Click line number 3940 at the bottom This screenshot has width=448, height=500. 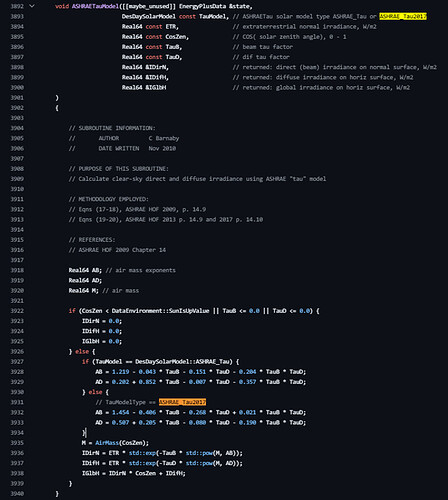(x=17, y=493)
